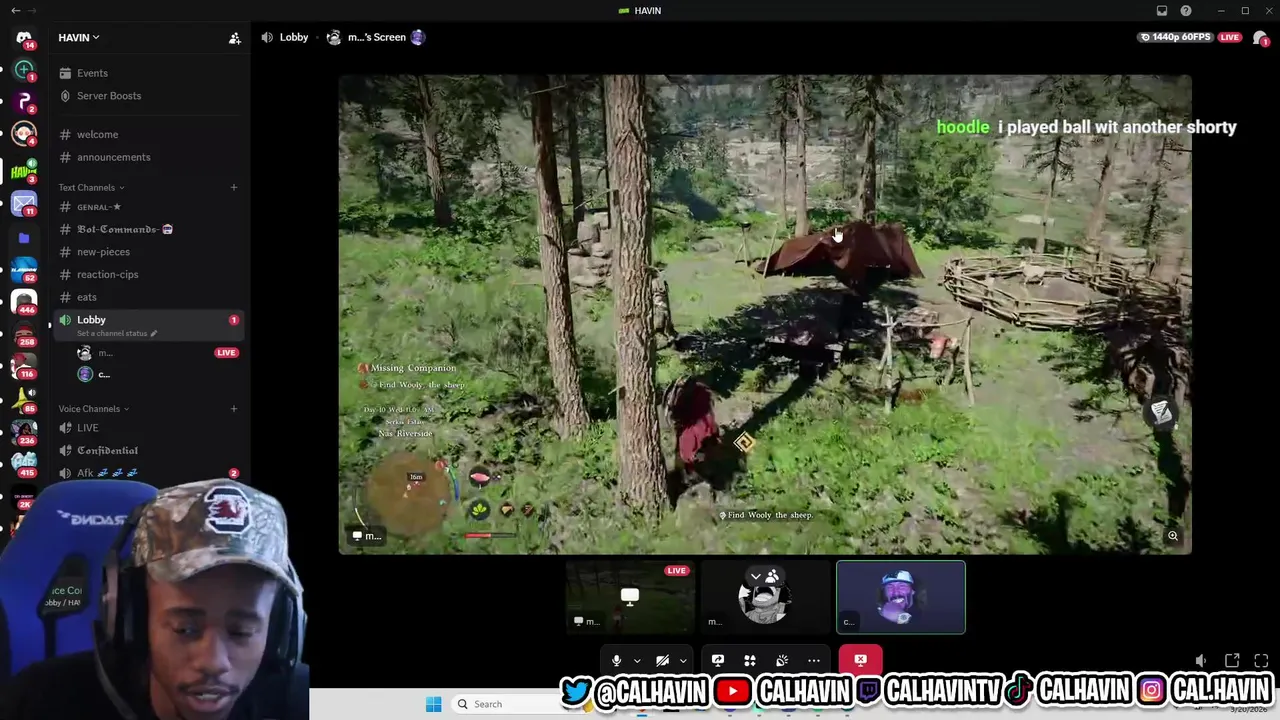
Task: Open Server Boosts
Action: 109,96
